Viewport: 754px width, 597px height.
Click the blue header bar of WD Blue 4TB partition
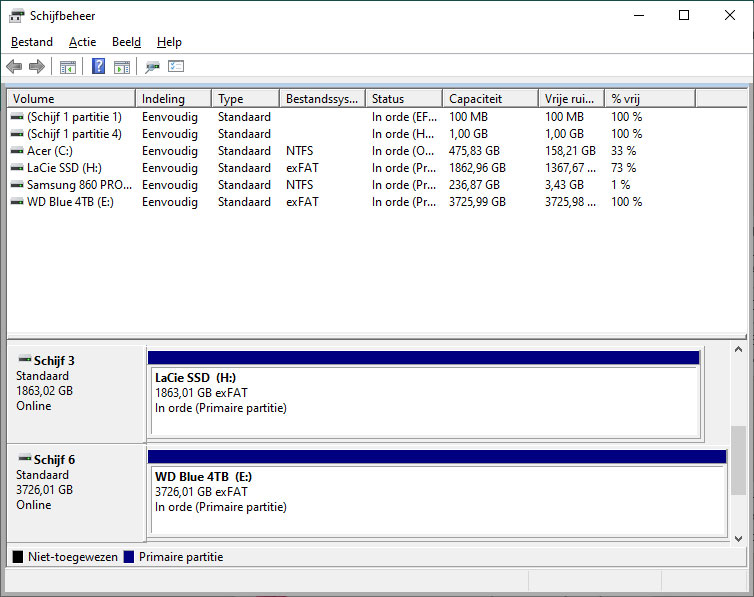437,457
